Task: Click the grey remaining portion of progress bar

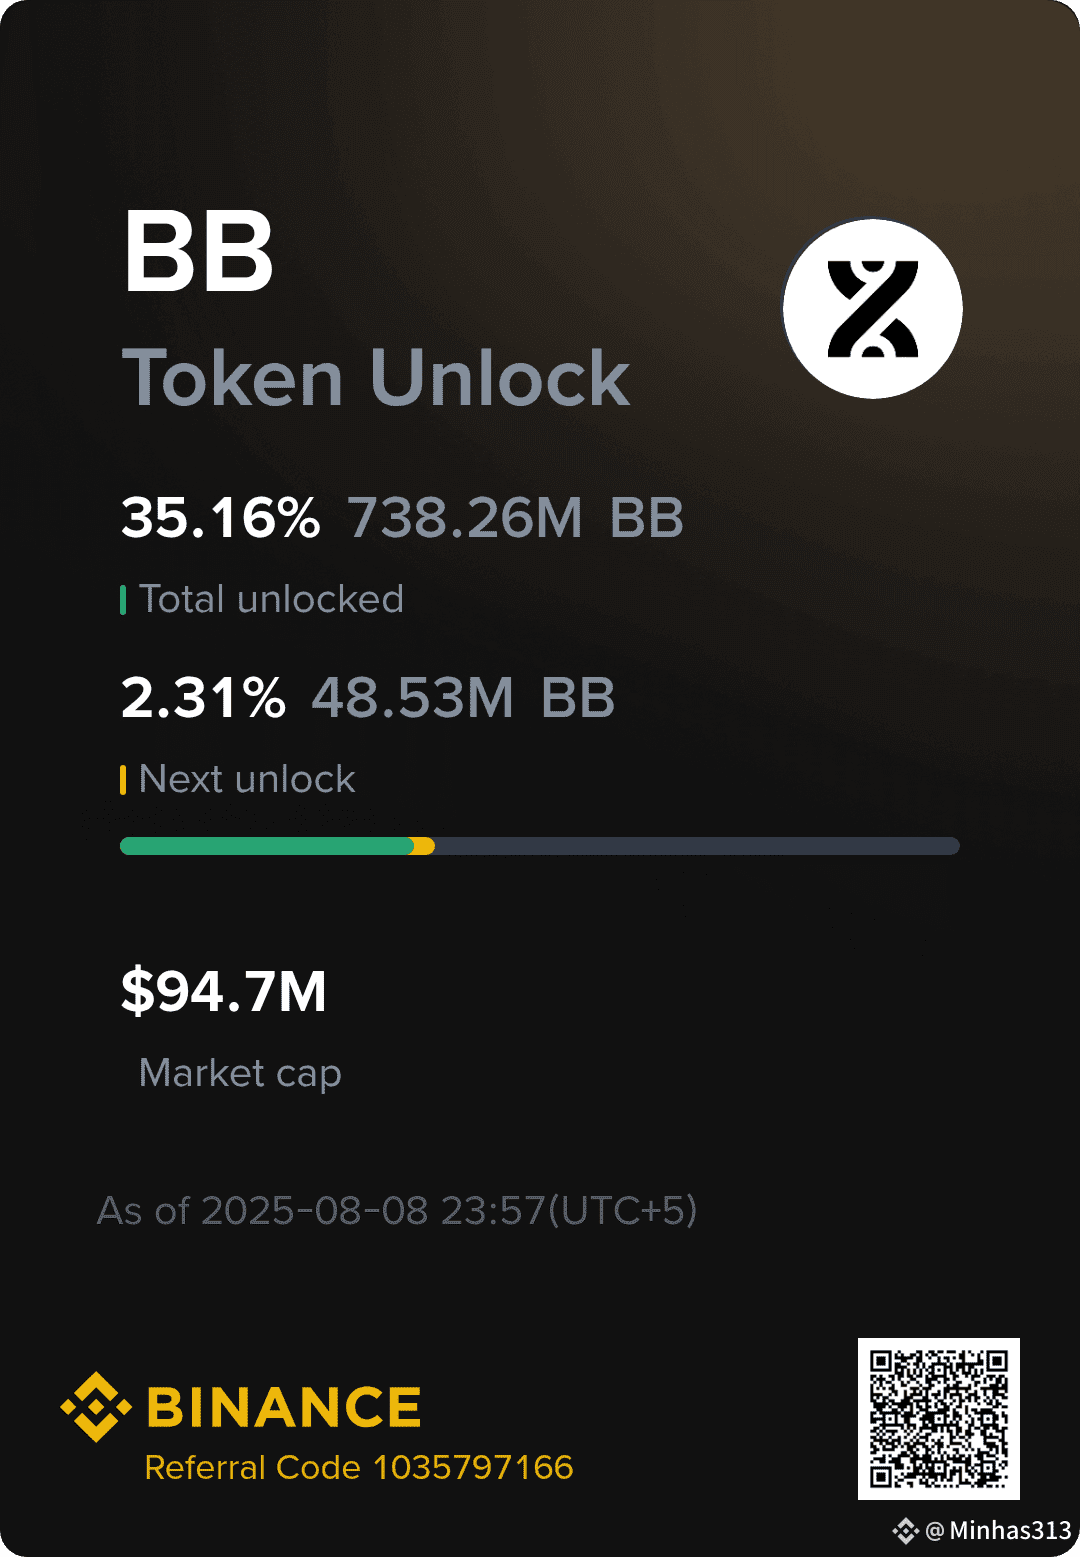Action: [697, 846]
